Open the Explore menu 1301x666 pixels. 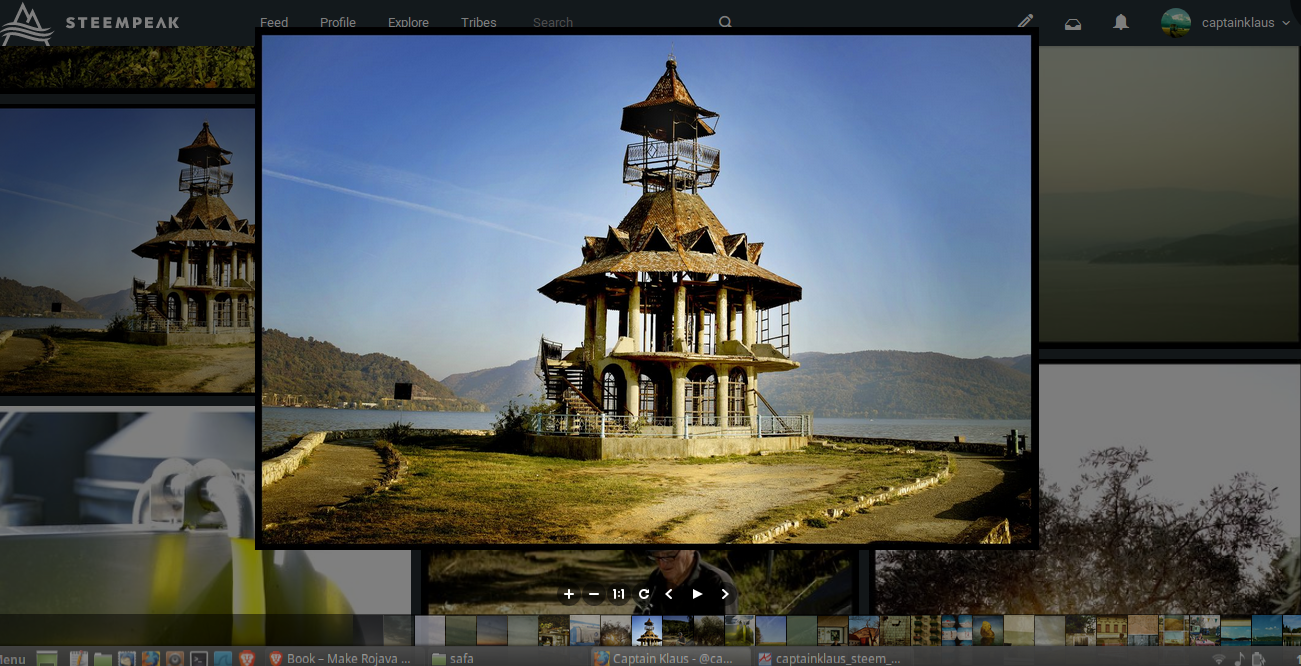[408, 23]
